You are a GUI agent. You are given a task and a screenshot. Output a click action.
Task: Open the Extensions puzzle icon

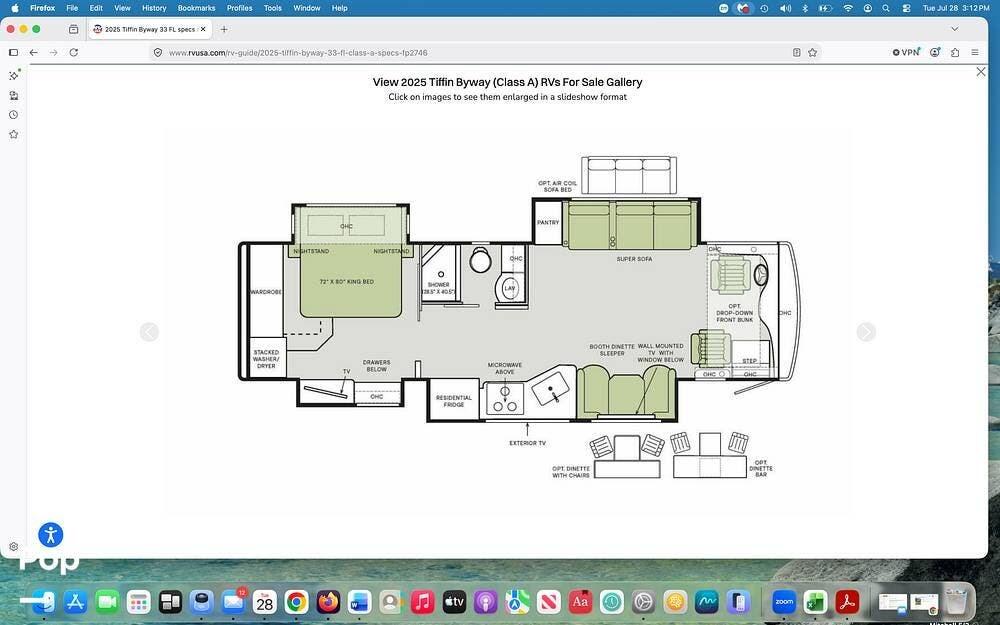[x=955, y=52]
